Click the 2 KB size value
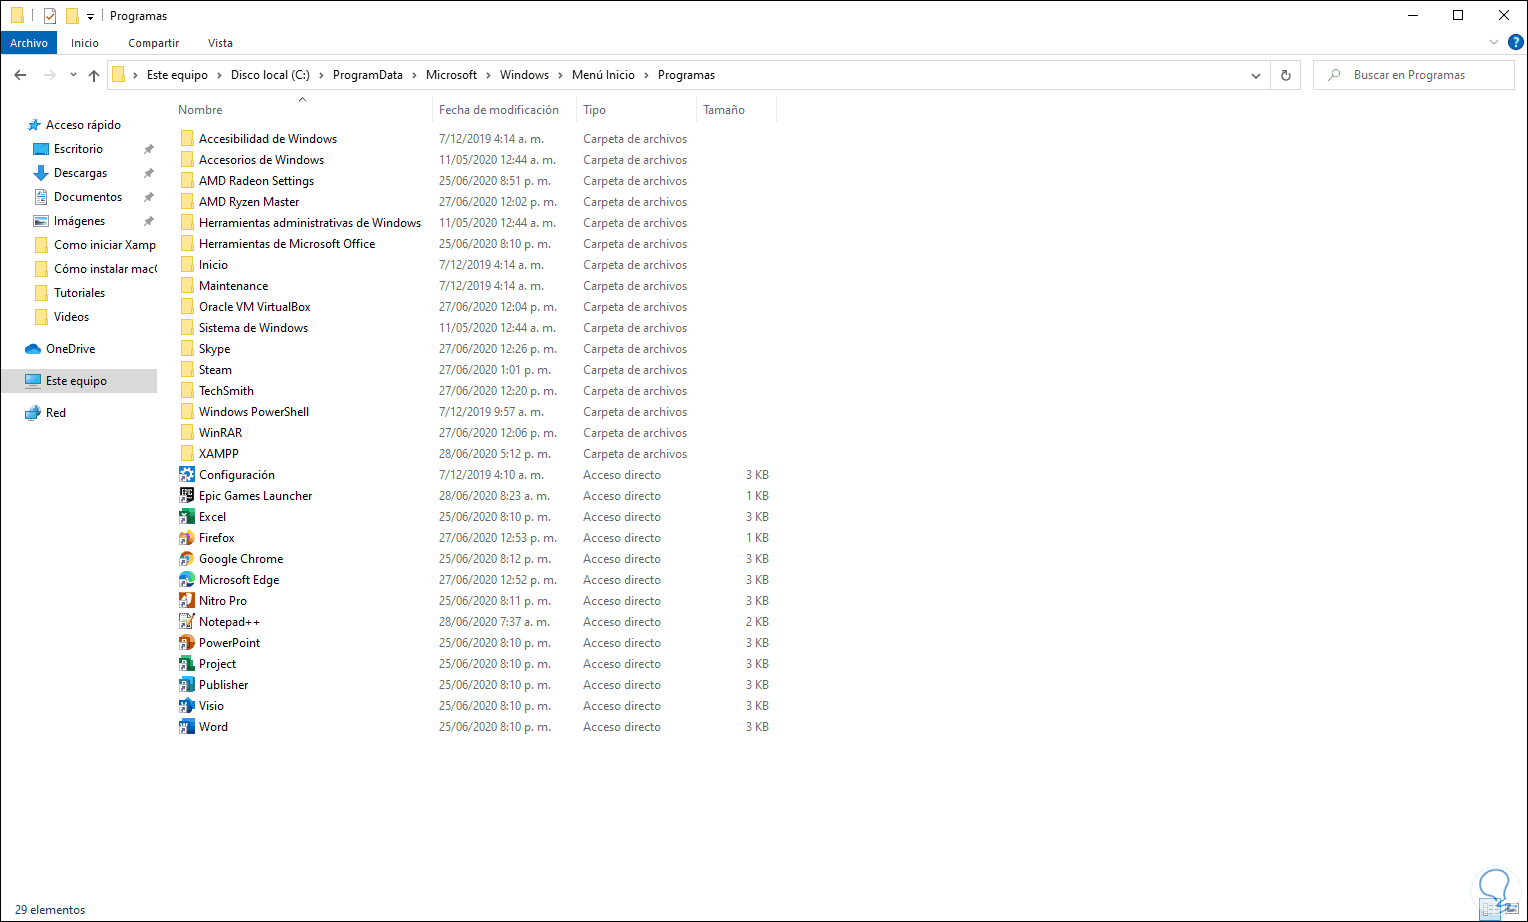 click(x=757, y=622)
